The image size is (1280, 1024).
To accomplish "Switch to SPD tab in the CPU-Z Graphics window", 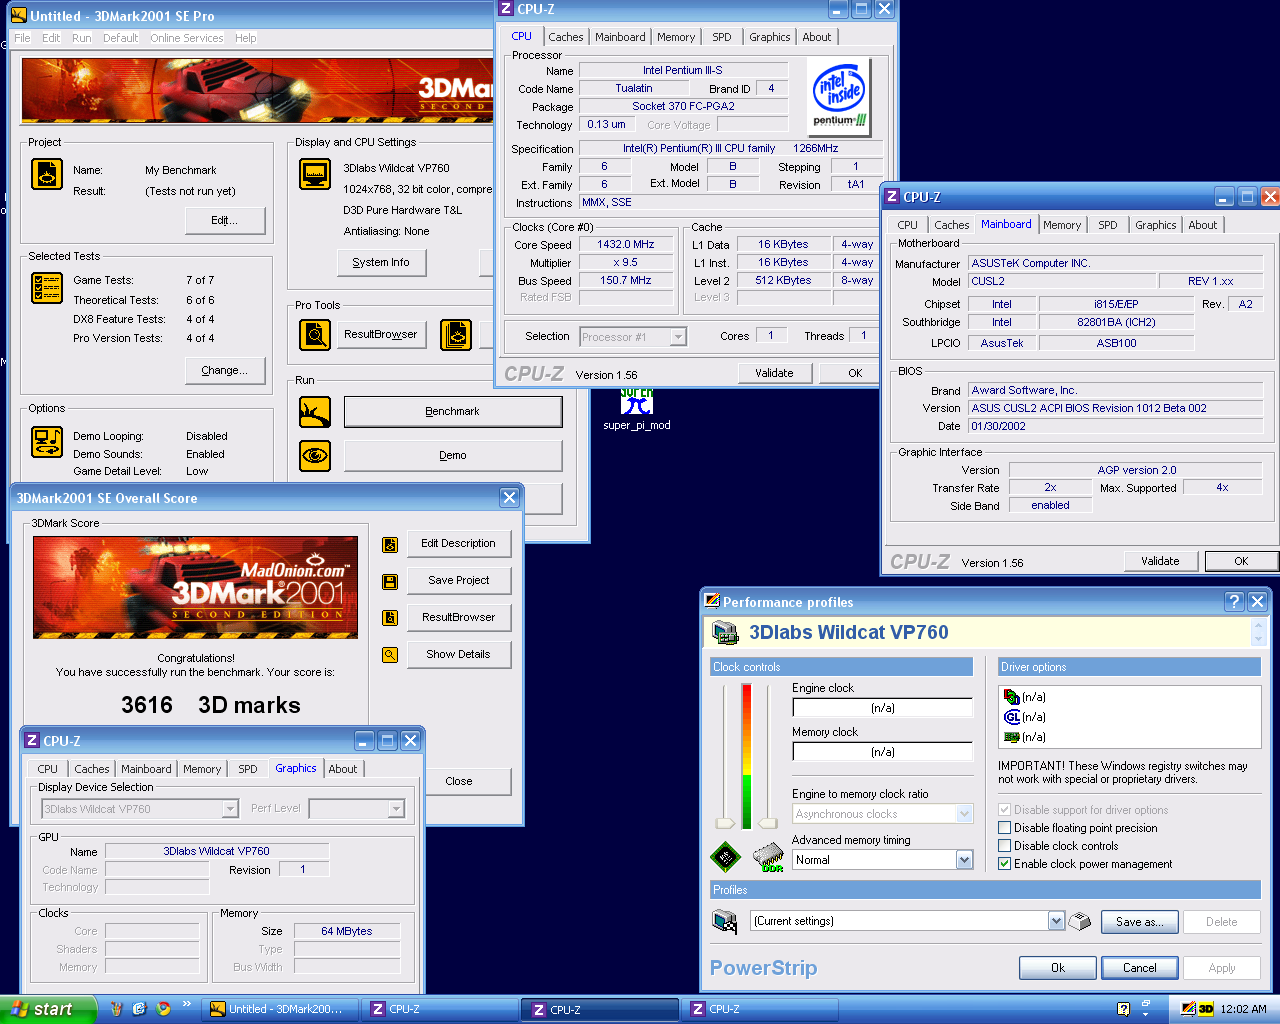I will (x=248, y=769).
